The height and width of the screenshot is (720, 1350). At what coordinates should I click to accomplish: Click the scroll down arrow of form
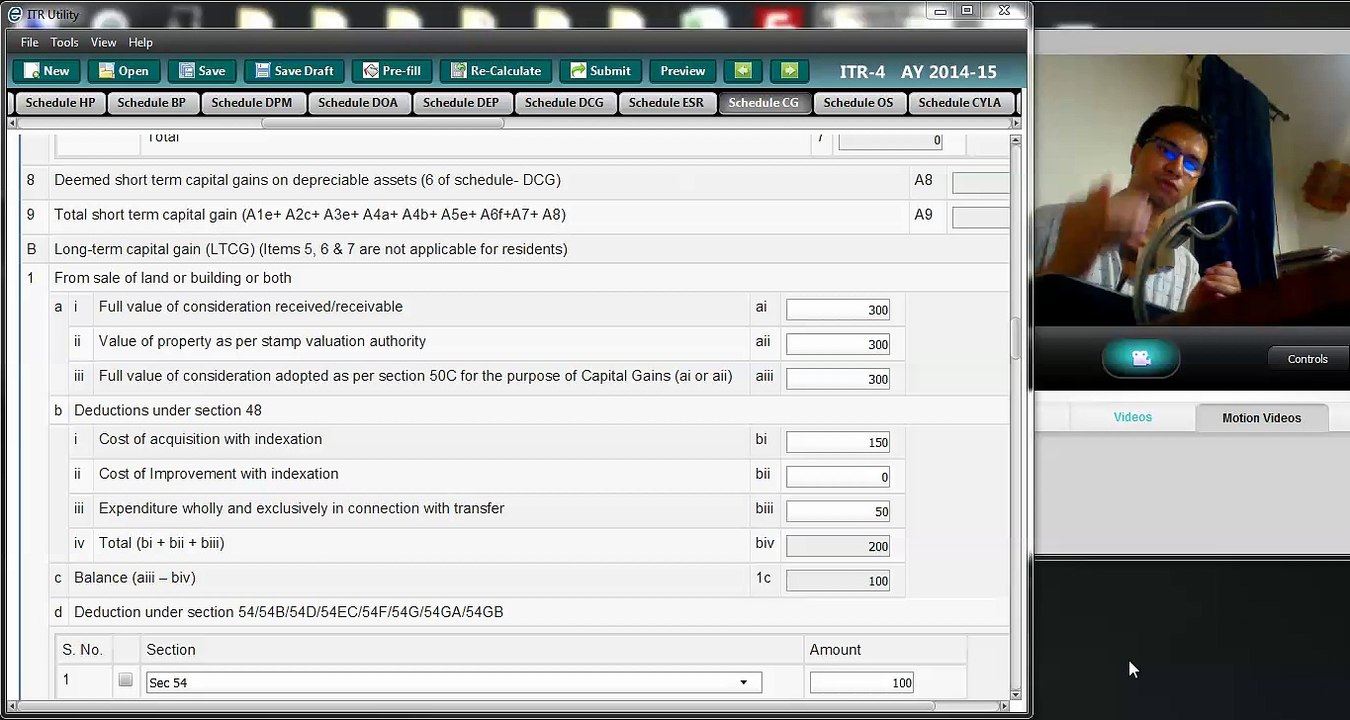1016,694
